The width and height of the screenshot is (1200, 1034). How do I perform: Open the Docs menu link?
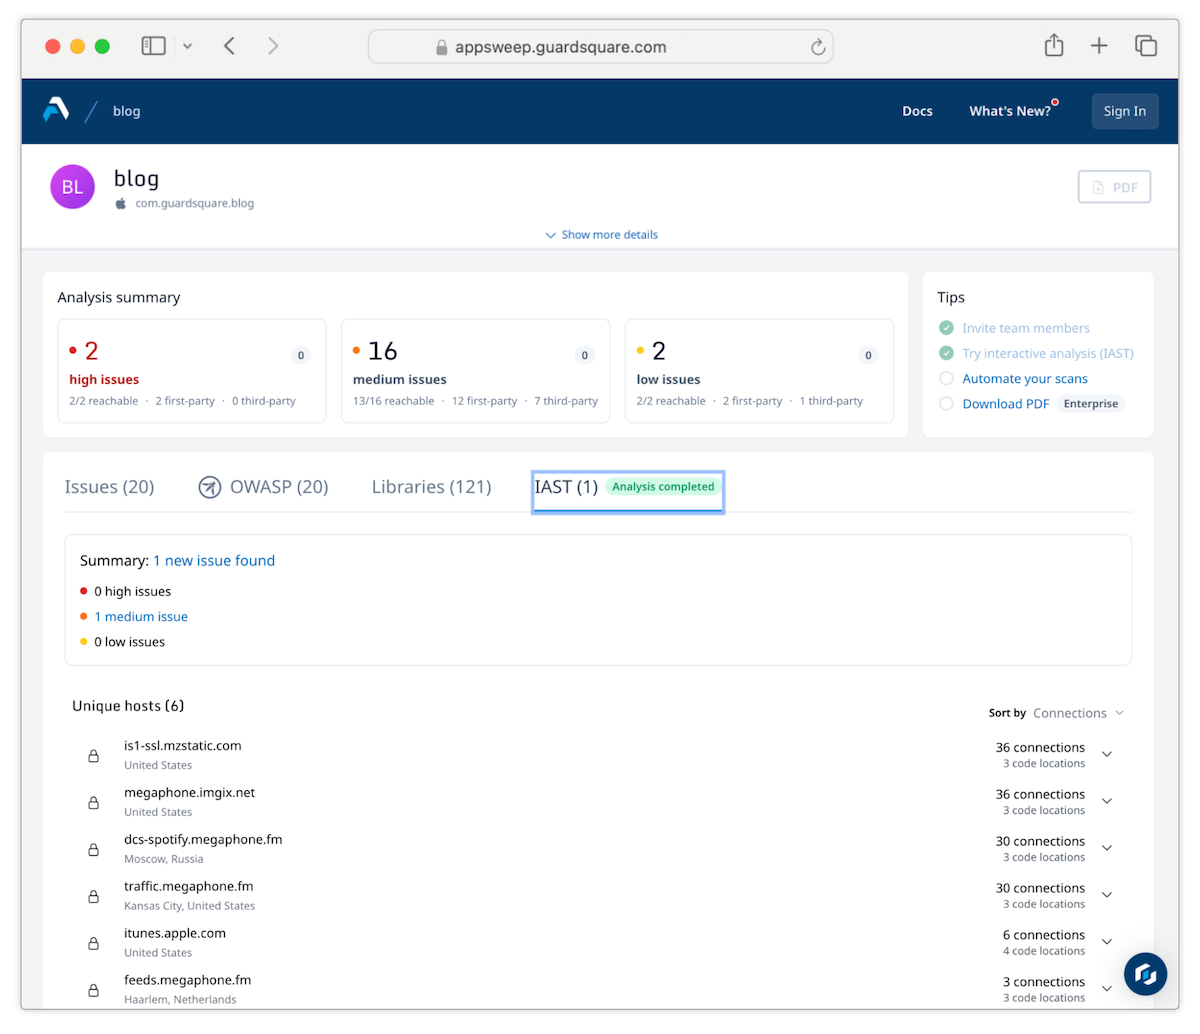917,111
